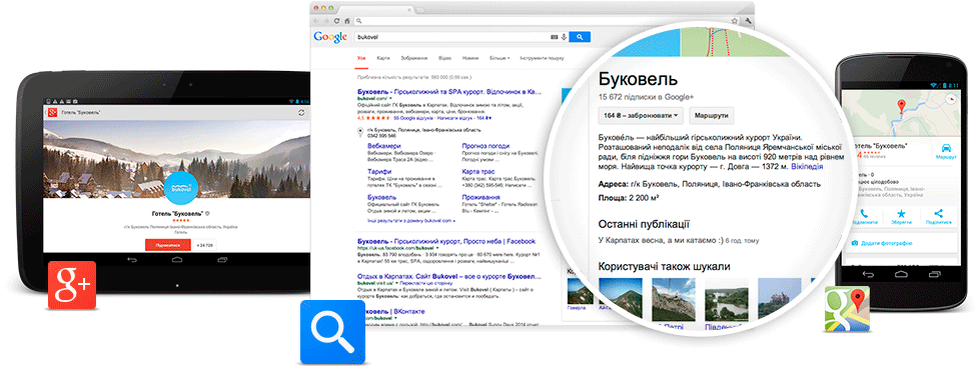Screen dimensions: 976x366
Task: Select the Відео search tab
Action: click(x=444, y=58)
